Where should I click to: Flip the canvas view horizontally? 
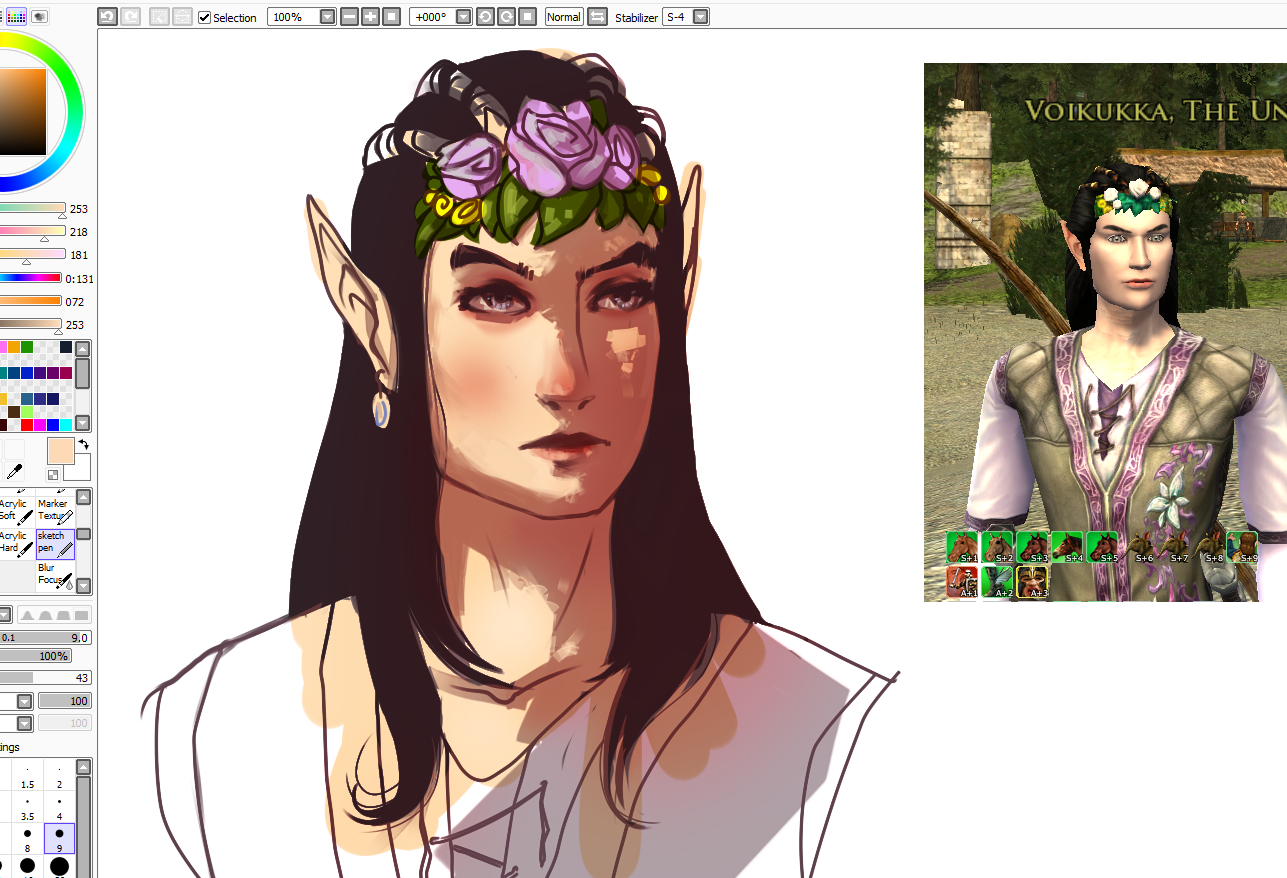[x=597, y=17]
